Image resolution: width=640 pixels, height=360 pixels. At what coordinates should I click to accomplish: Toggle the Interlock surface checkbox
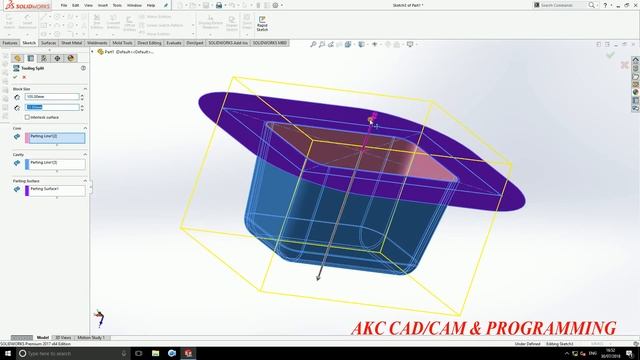click(27, 117)
